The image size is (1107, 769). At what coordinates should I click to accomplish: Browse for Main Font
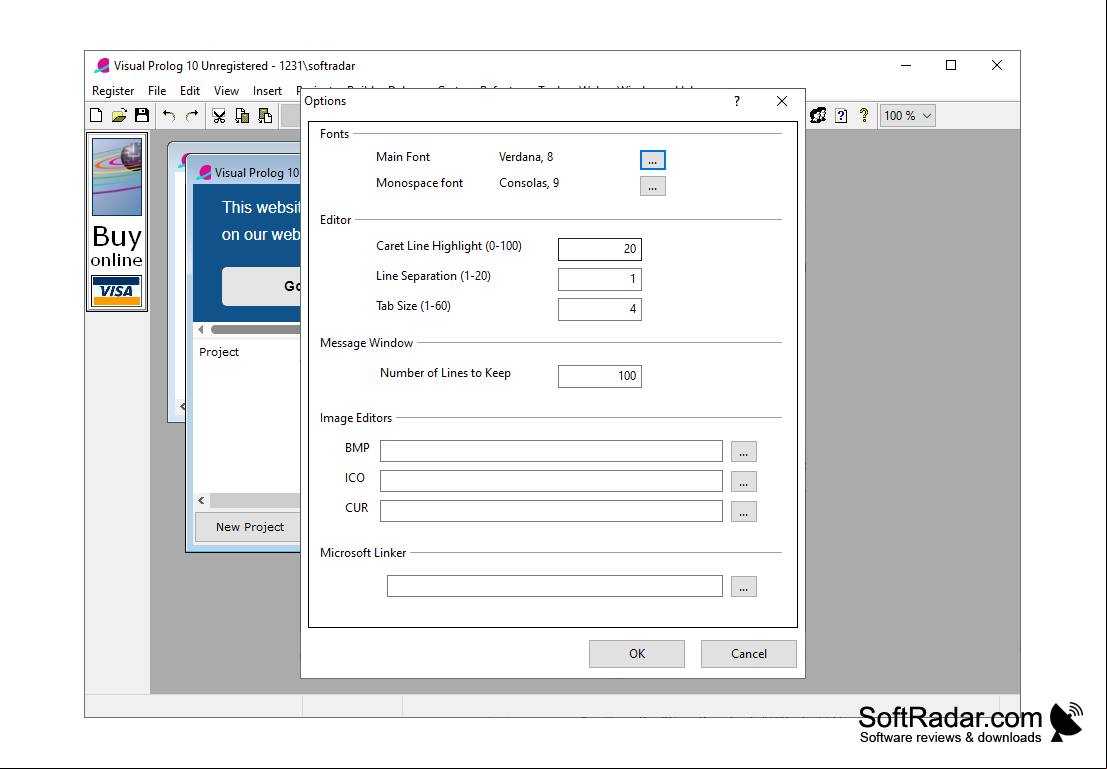(x=652, y=160)
